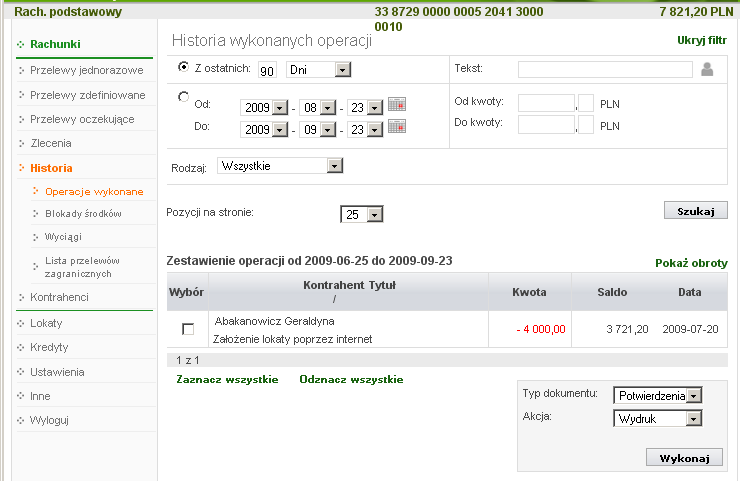
Task: Click the Wykonaj button
Action: click(x=684, y=458)
